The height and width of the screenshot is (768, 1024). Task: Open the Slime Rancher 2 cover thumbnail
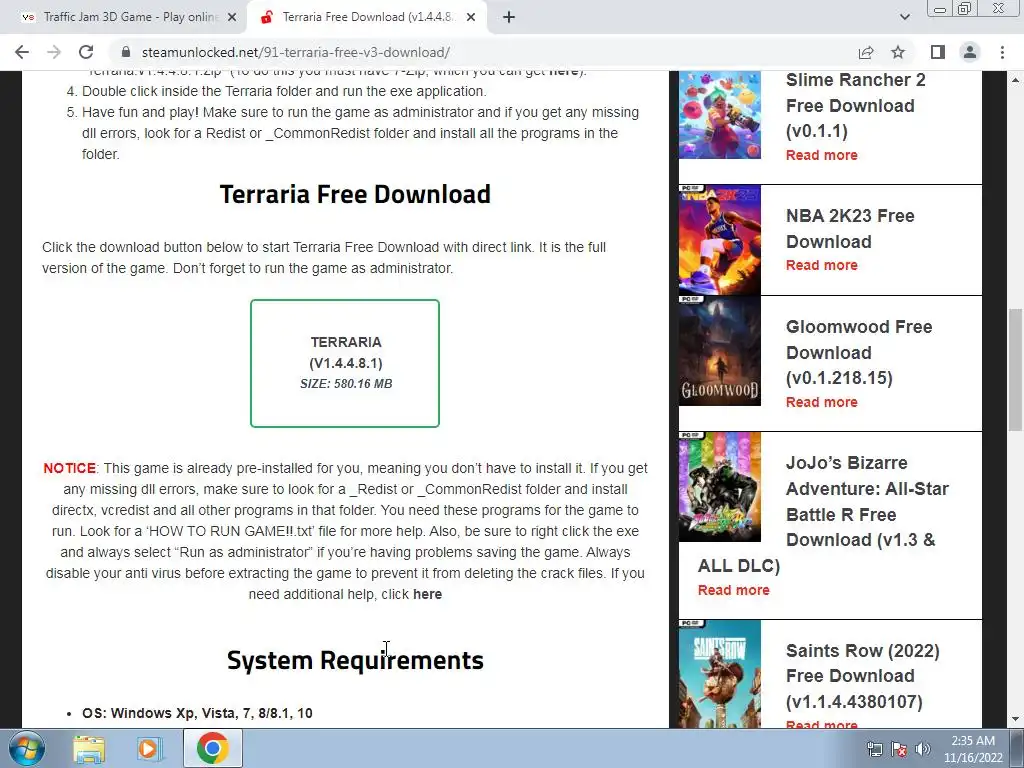pyautogui.click(x=720, y=115)
